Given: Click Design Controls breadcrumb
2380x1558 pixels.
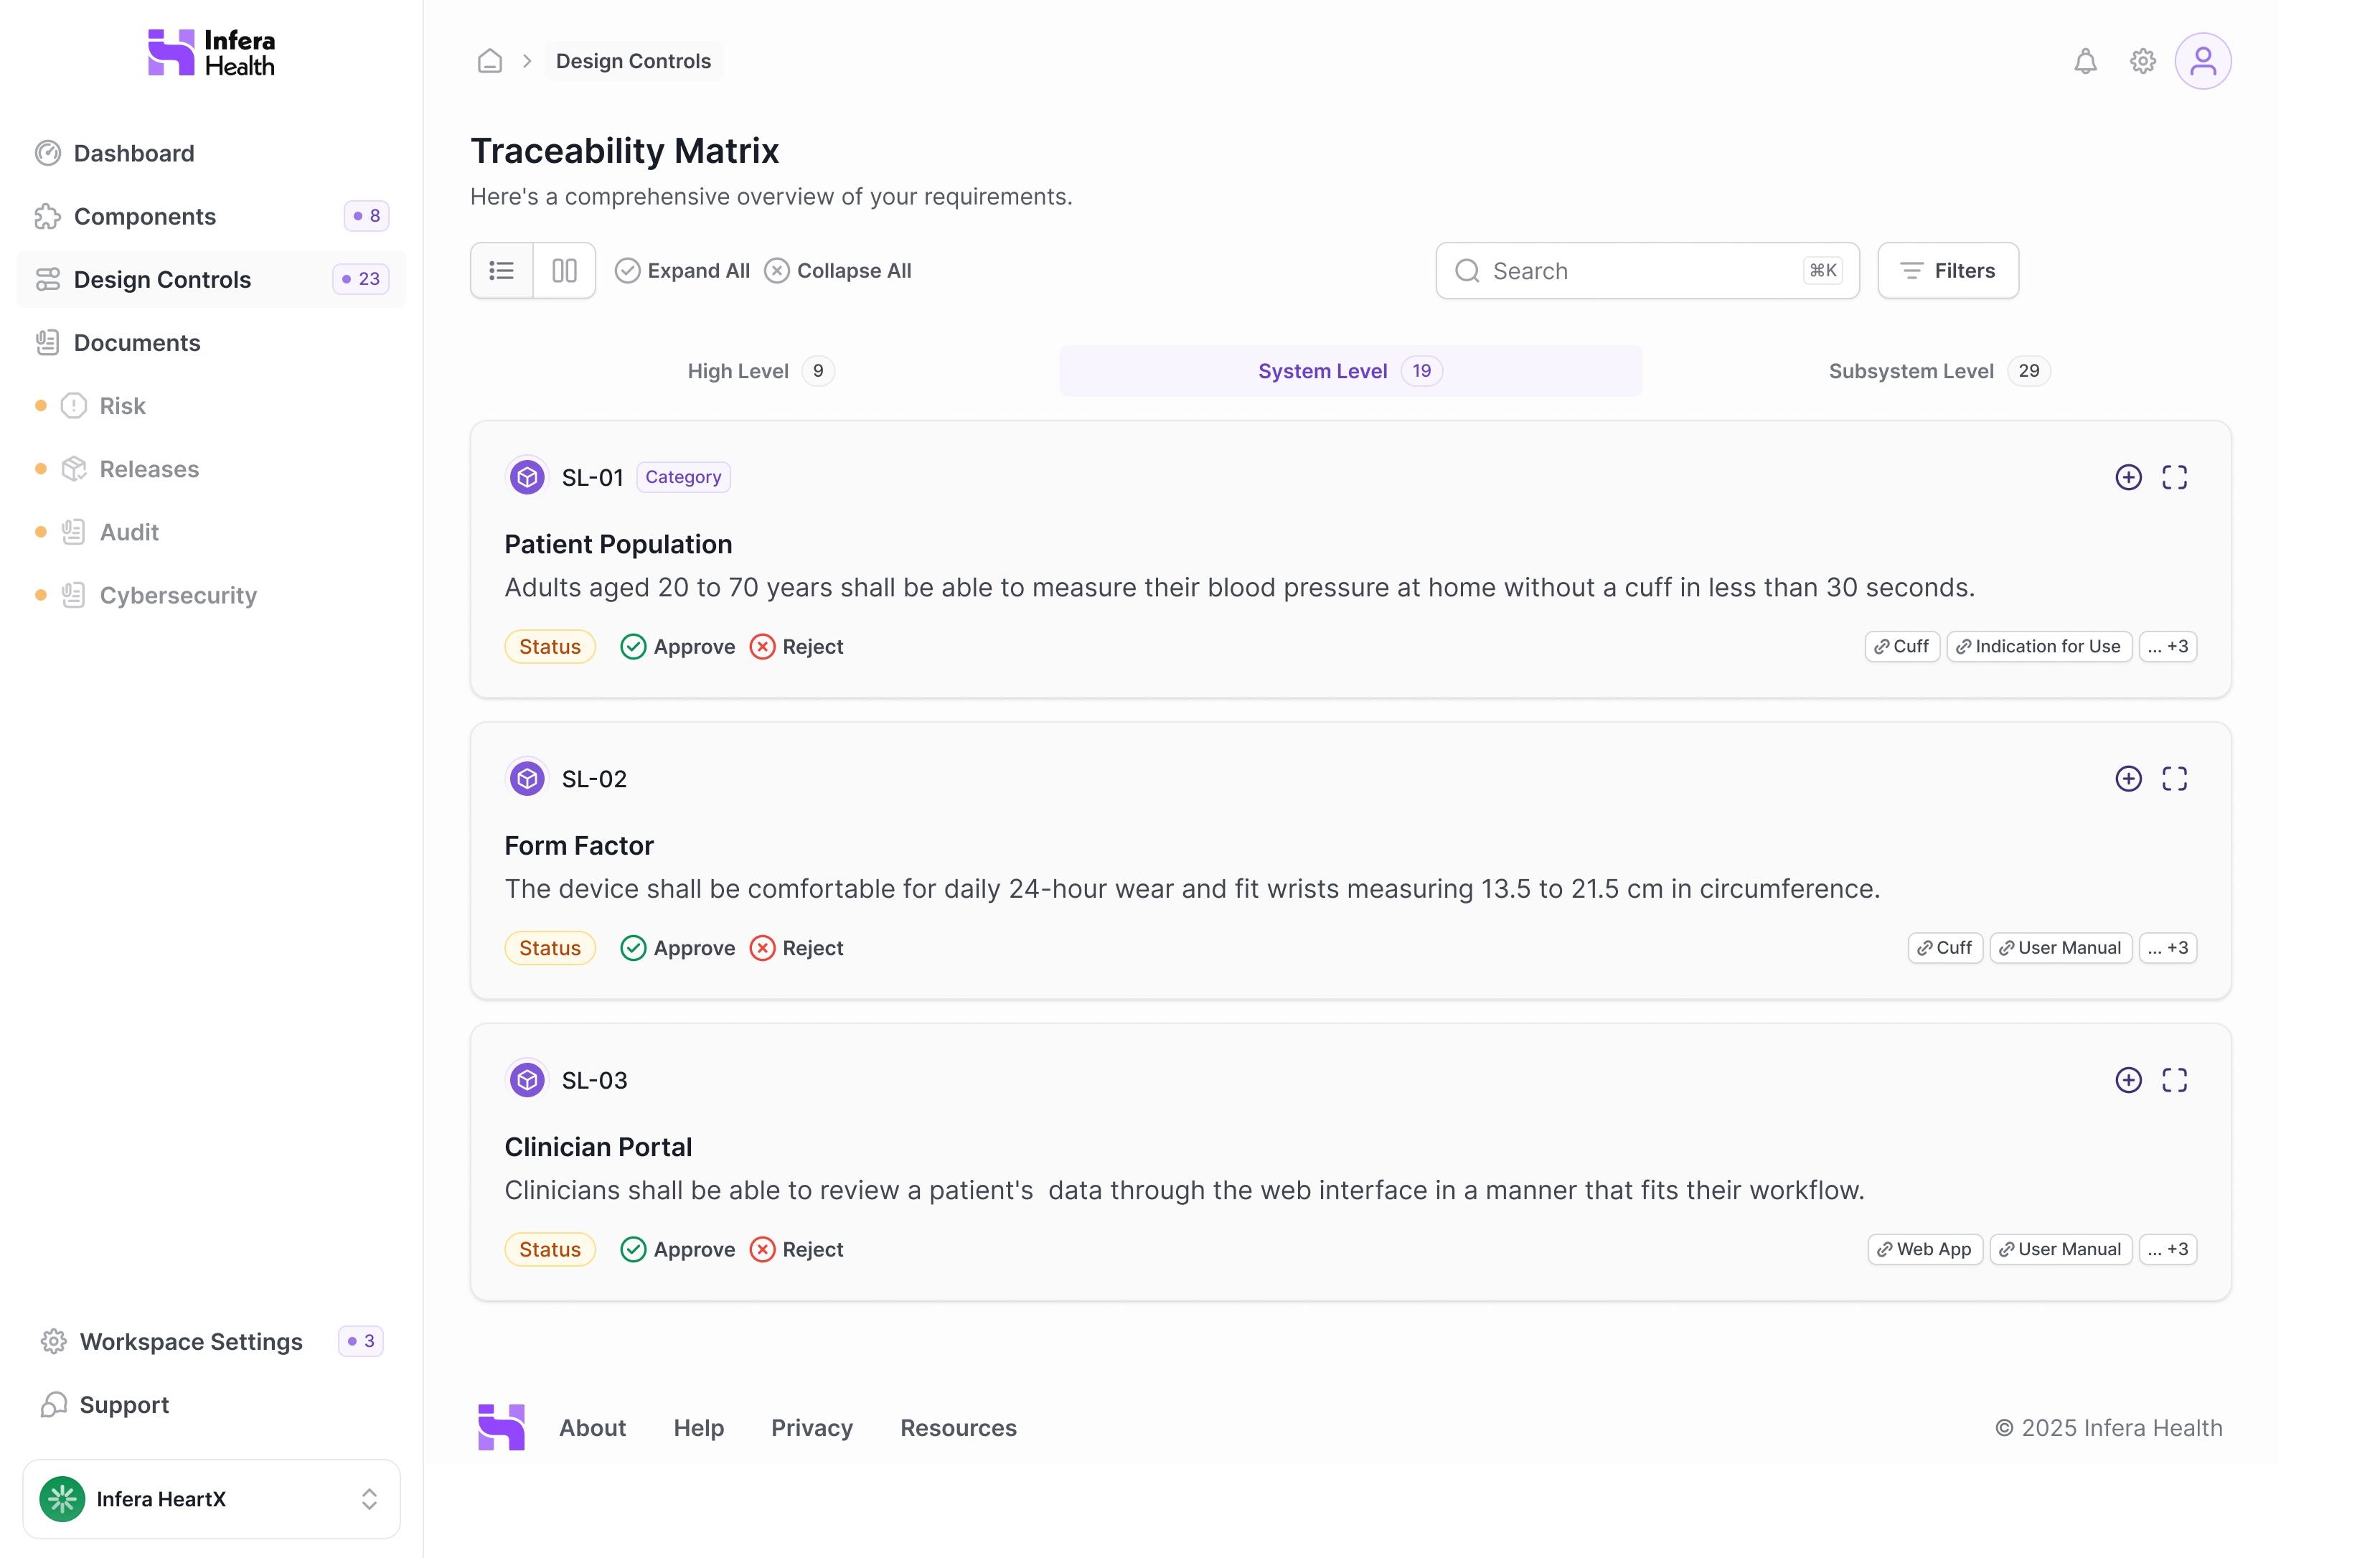Looking at the screenshot, I should (x=633, y=61).
